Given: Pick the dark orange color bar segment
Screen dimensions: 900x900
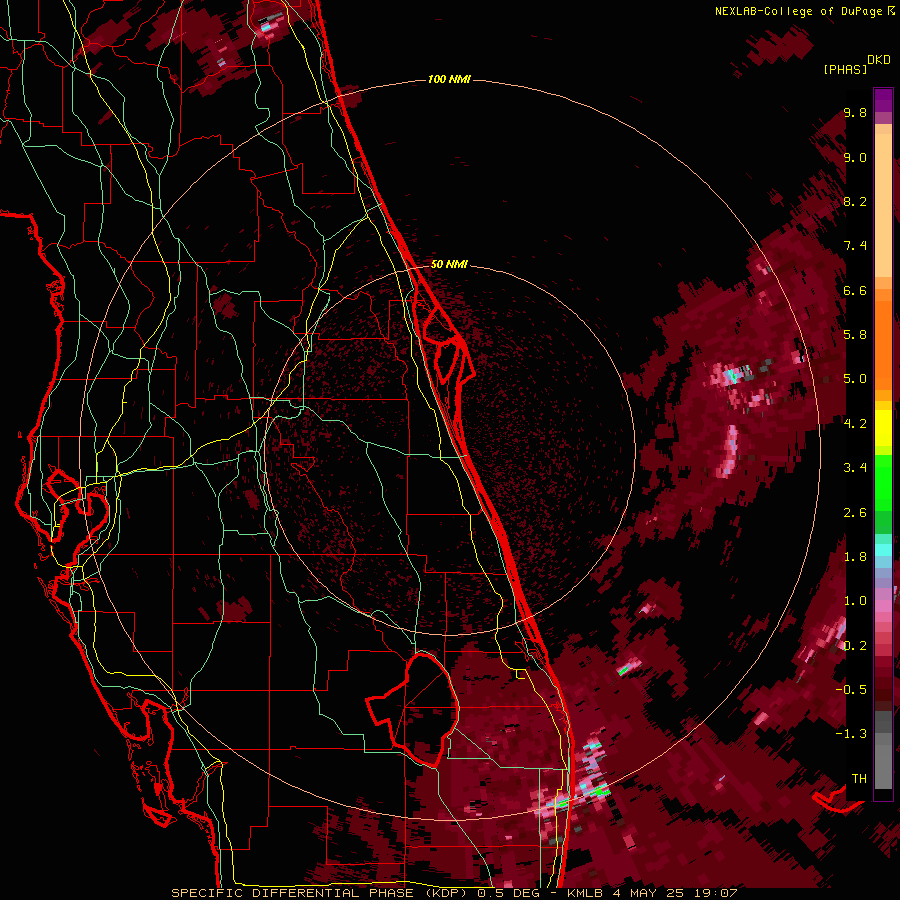Looking at the screenshot, I should click(x=883, y=344).
